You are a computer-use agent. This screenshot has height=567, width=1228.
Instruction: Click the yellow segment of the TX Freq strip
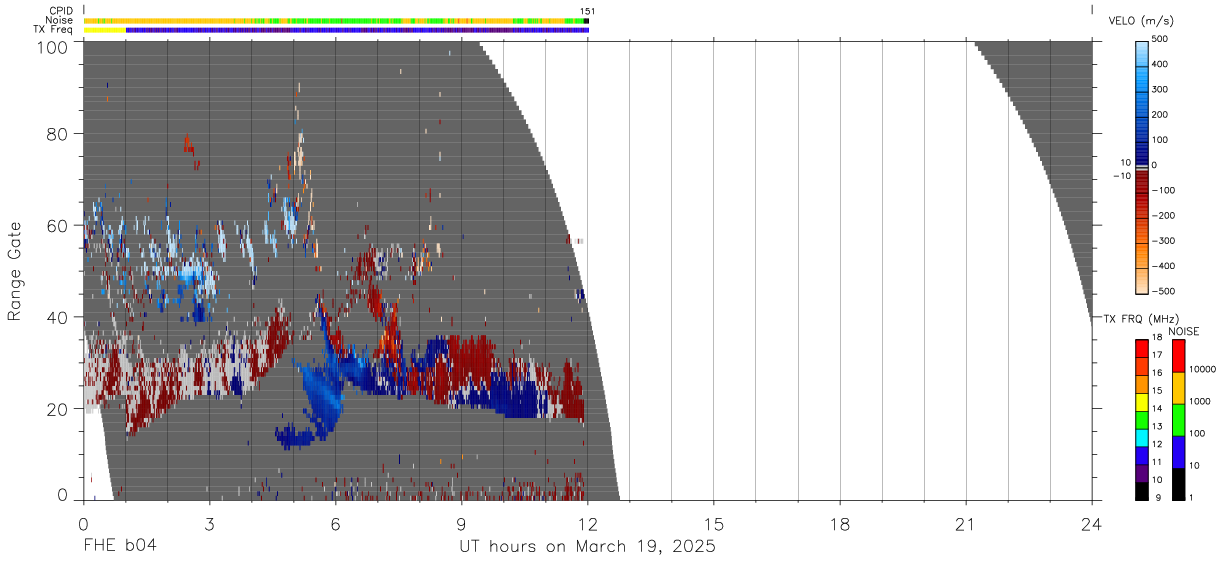(x=104, y=30)
